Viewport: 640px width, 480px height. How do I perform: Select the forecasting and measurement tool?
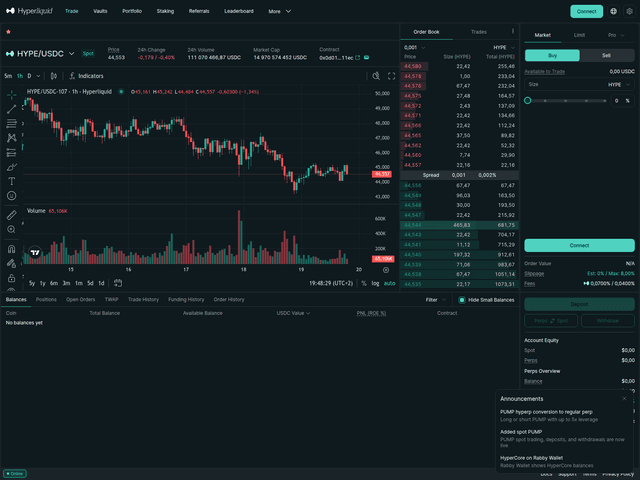(x=11, y=153)
